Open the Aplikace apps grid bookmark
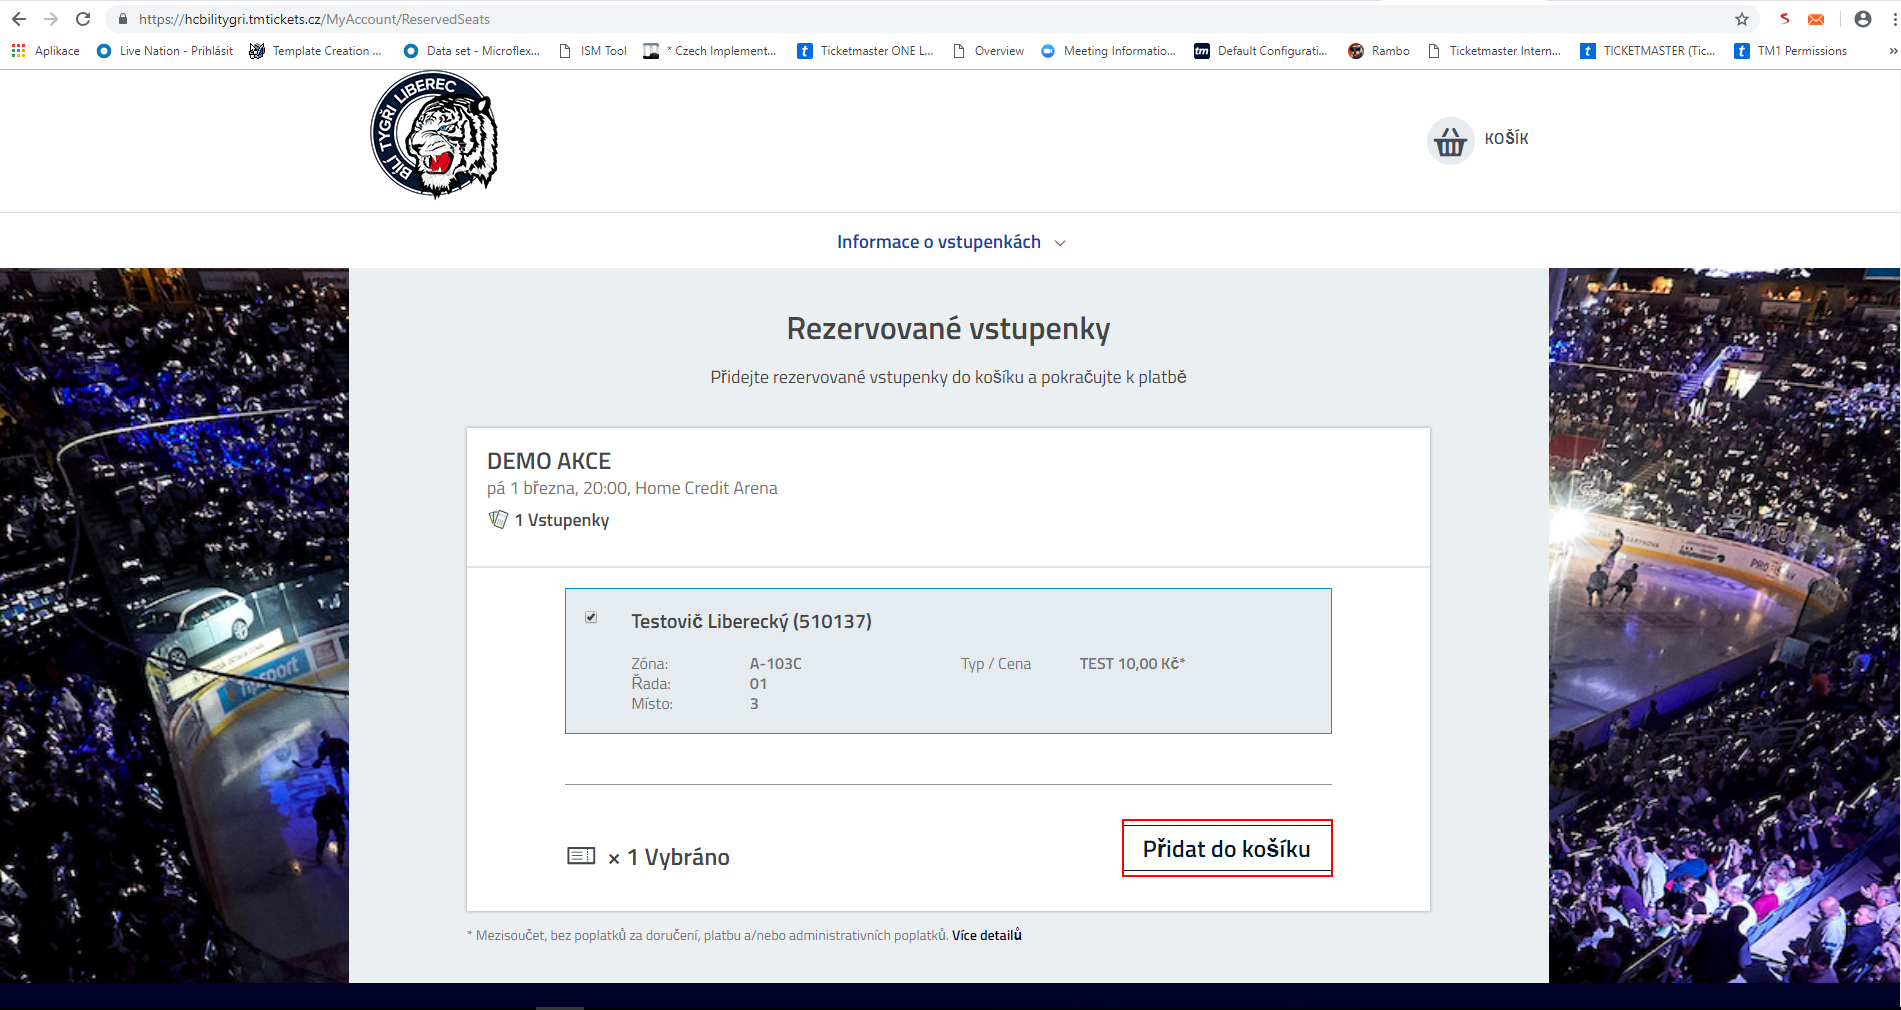Image resolution: width=1901 pixels, height=1010 pixels. (45, 51)
